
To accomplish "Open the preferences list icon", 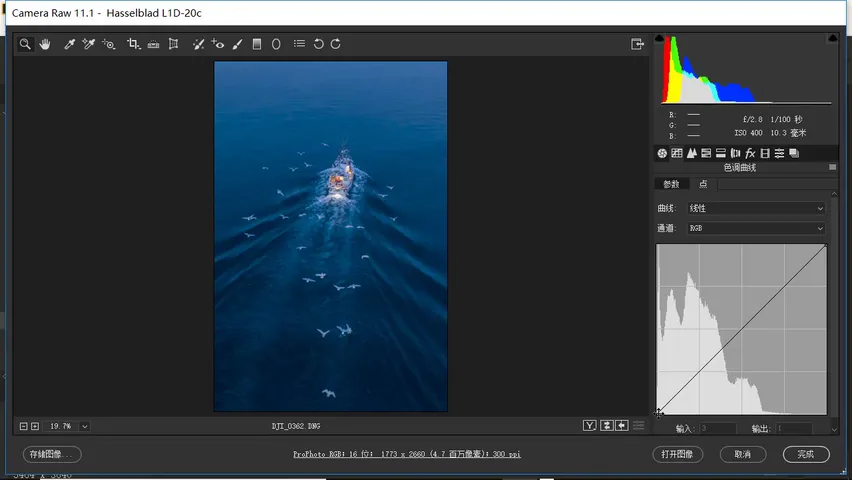I will (x=299, y=43).
